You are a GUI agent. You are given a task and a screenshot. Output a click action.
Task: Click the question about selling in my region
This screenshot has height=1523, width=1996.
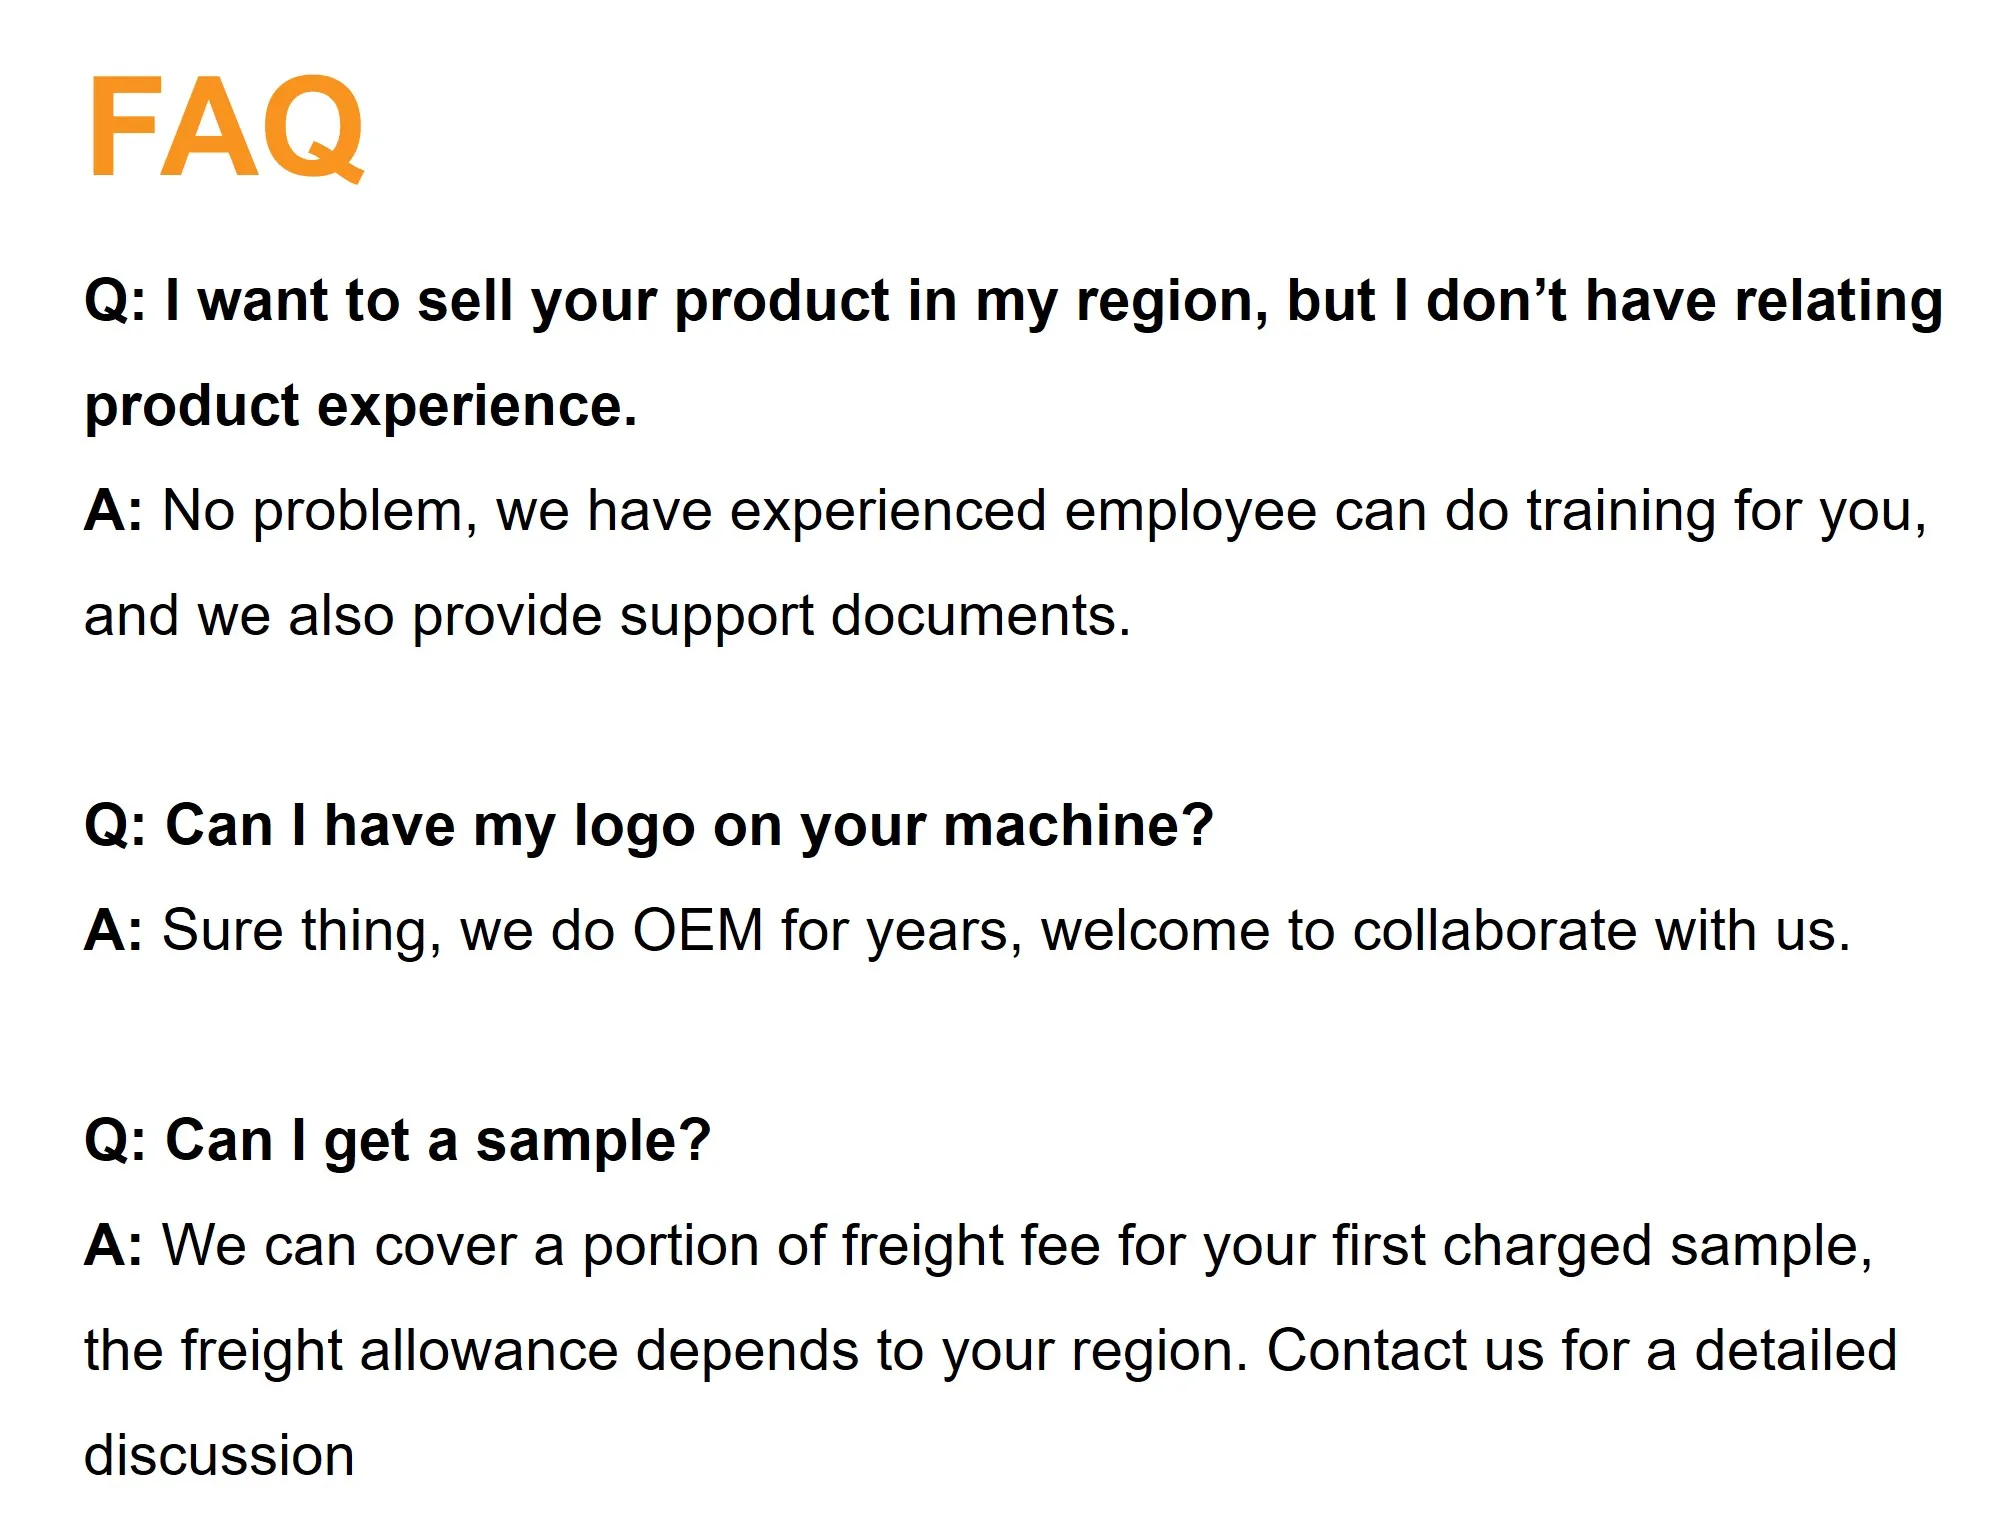[x=1012, y=301]
